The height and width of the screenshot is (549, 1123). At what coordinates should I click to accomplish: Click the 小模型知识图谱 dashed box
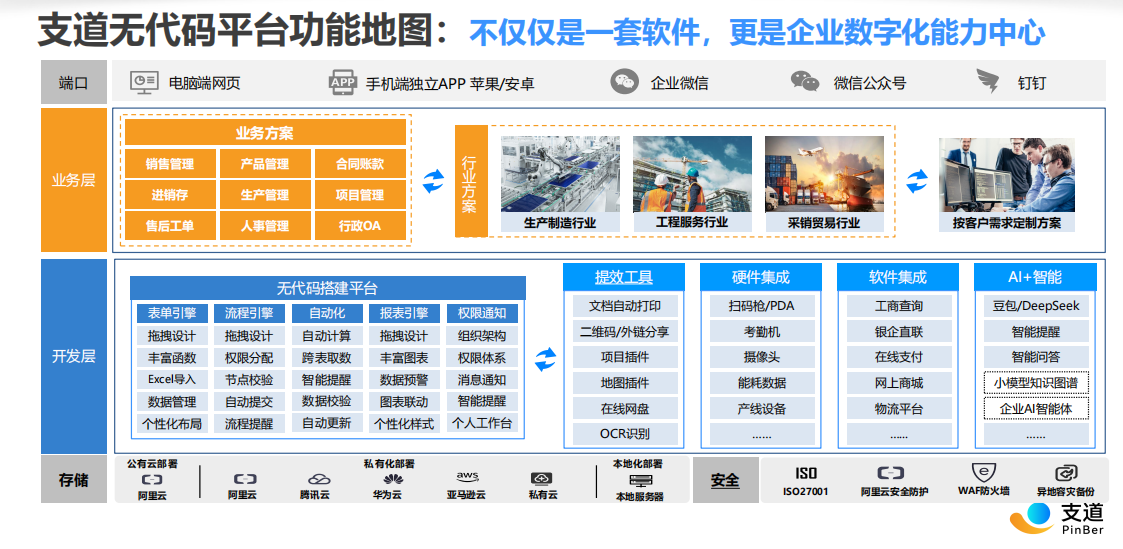point(1036,383)
